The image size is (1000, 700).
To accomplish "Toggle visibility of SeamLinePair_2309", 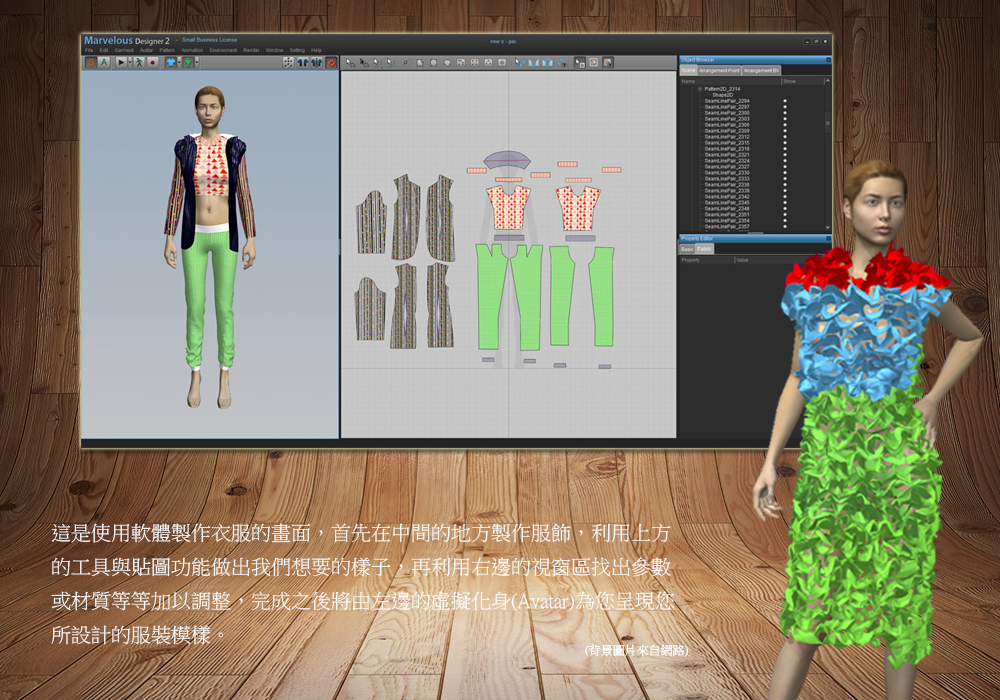I will tap(784, 131).
